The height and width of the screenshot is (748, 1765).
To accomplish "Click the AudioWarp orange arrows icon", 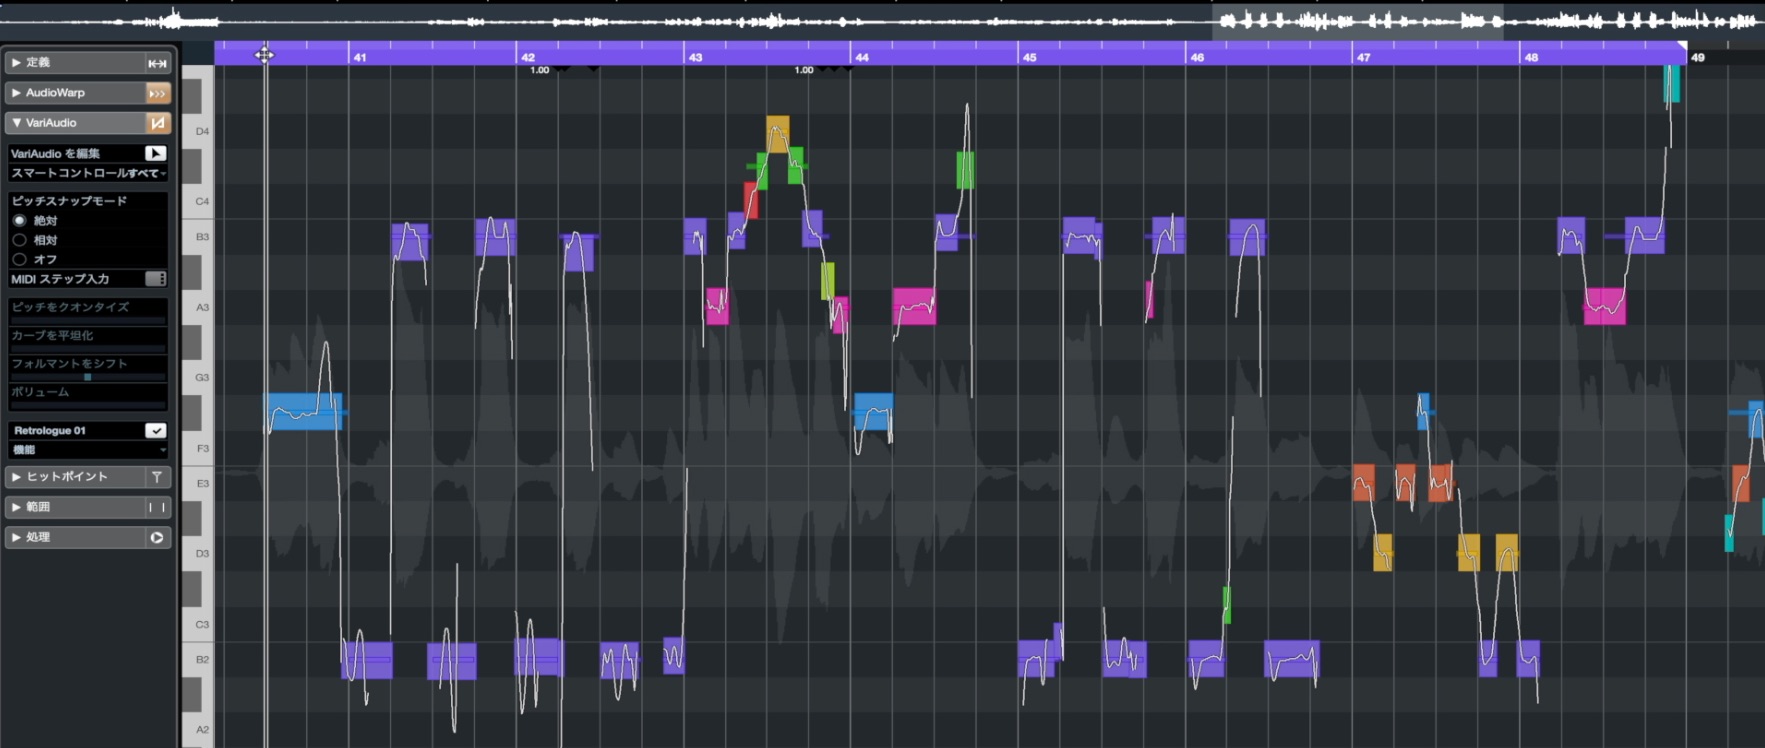I will (x=157, y=93).
